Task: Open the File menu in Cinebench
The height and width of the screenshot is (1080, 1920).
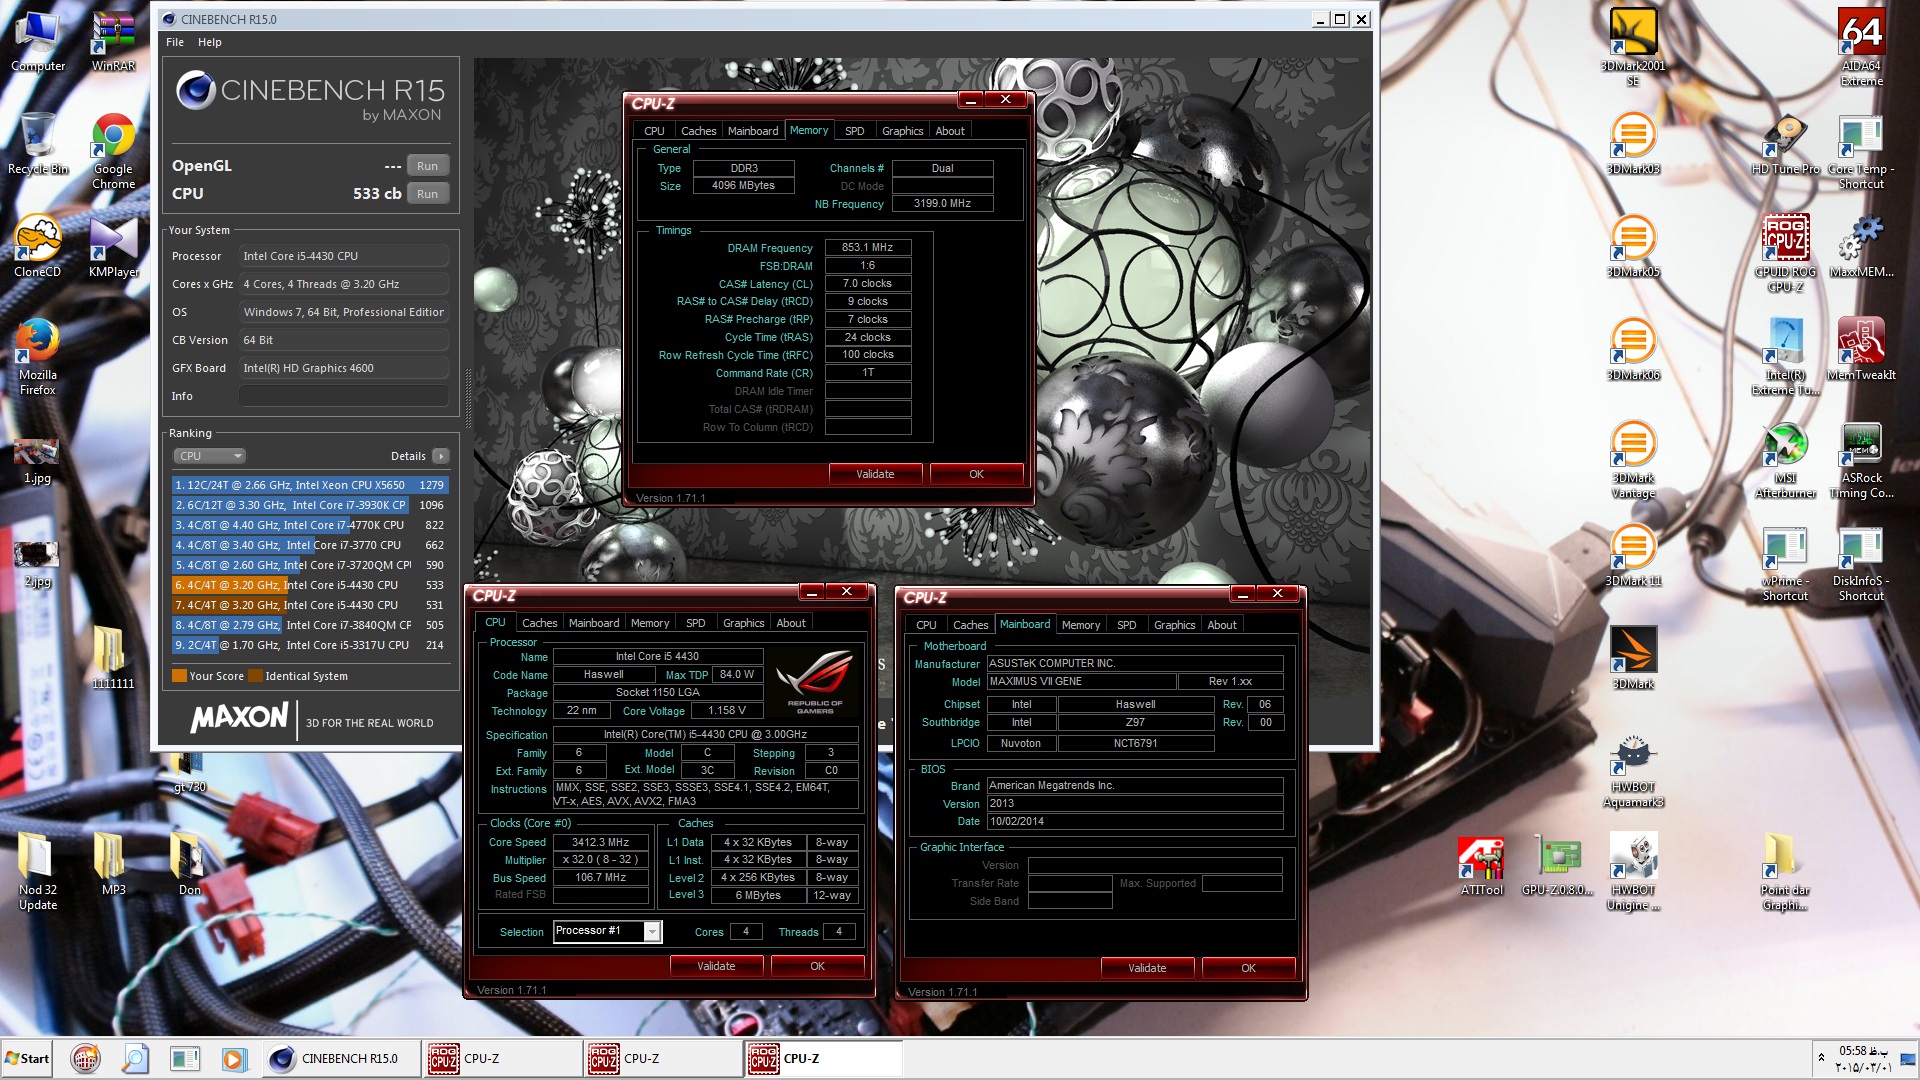Action: tap(175, 42)
